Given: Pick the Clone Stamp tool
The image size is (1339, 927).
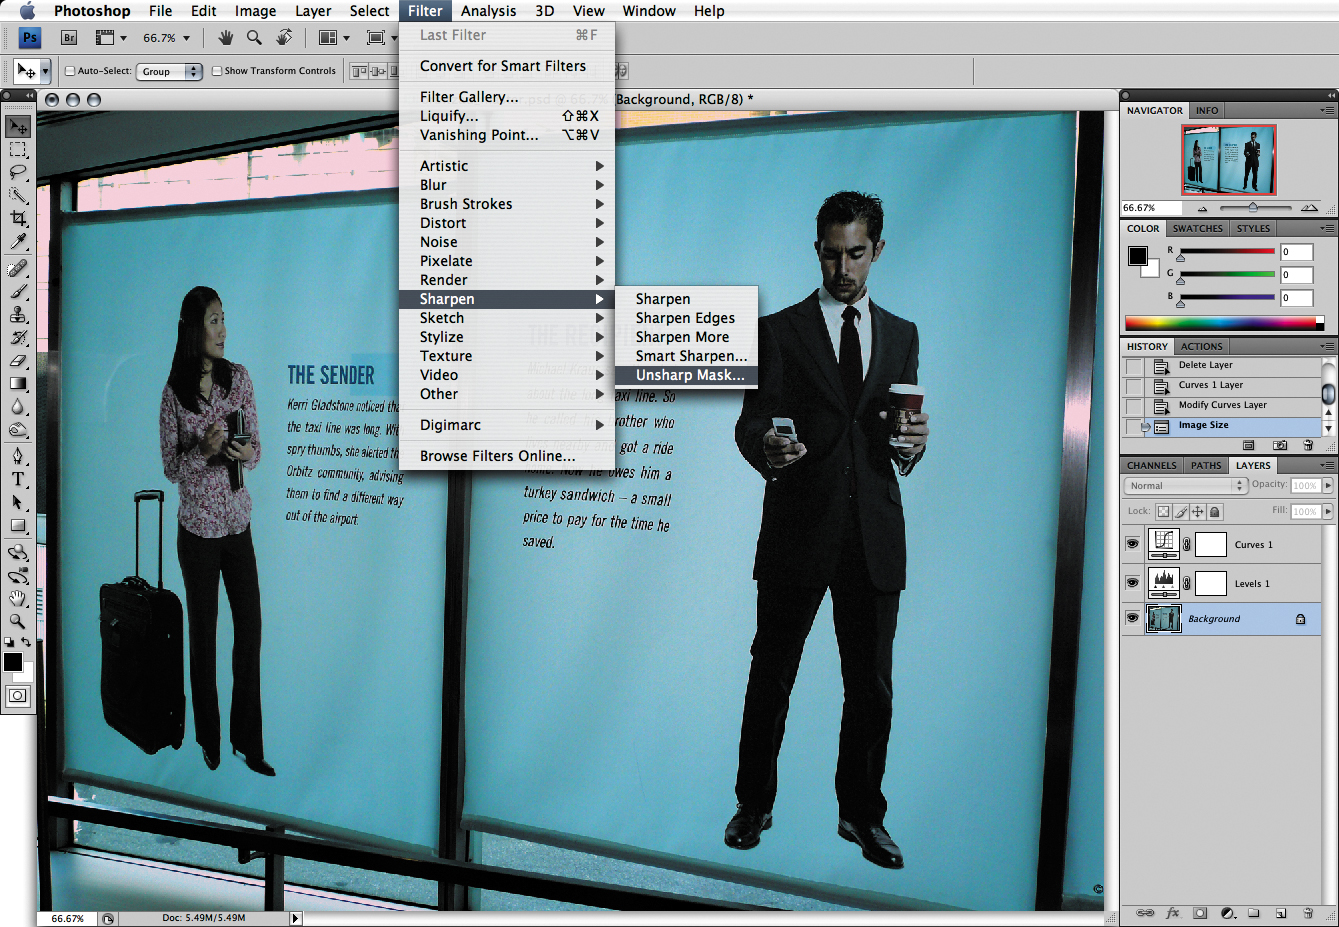Looking at the screenshot, I should pyautogui.click(x=18, y=314).
